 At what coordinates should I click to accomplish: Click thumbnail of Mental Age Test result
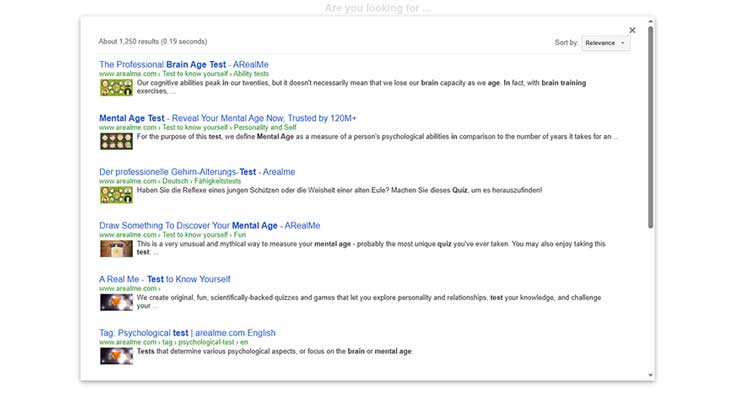tap(116, 141)
